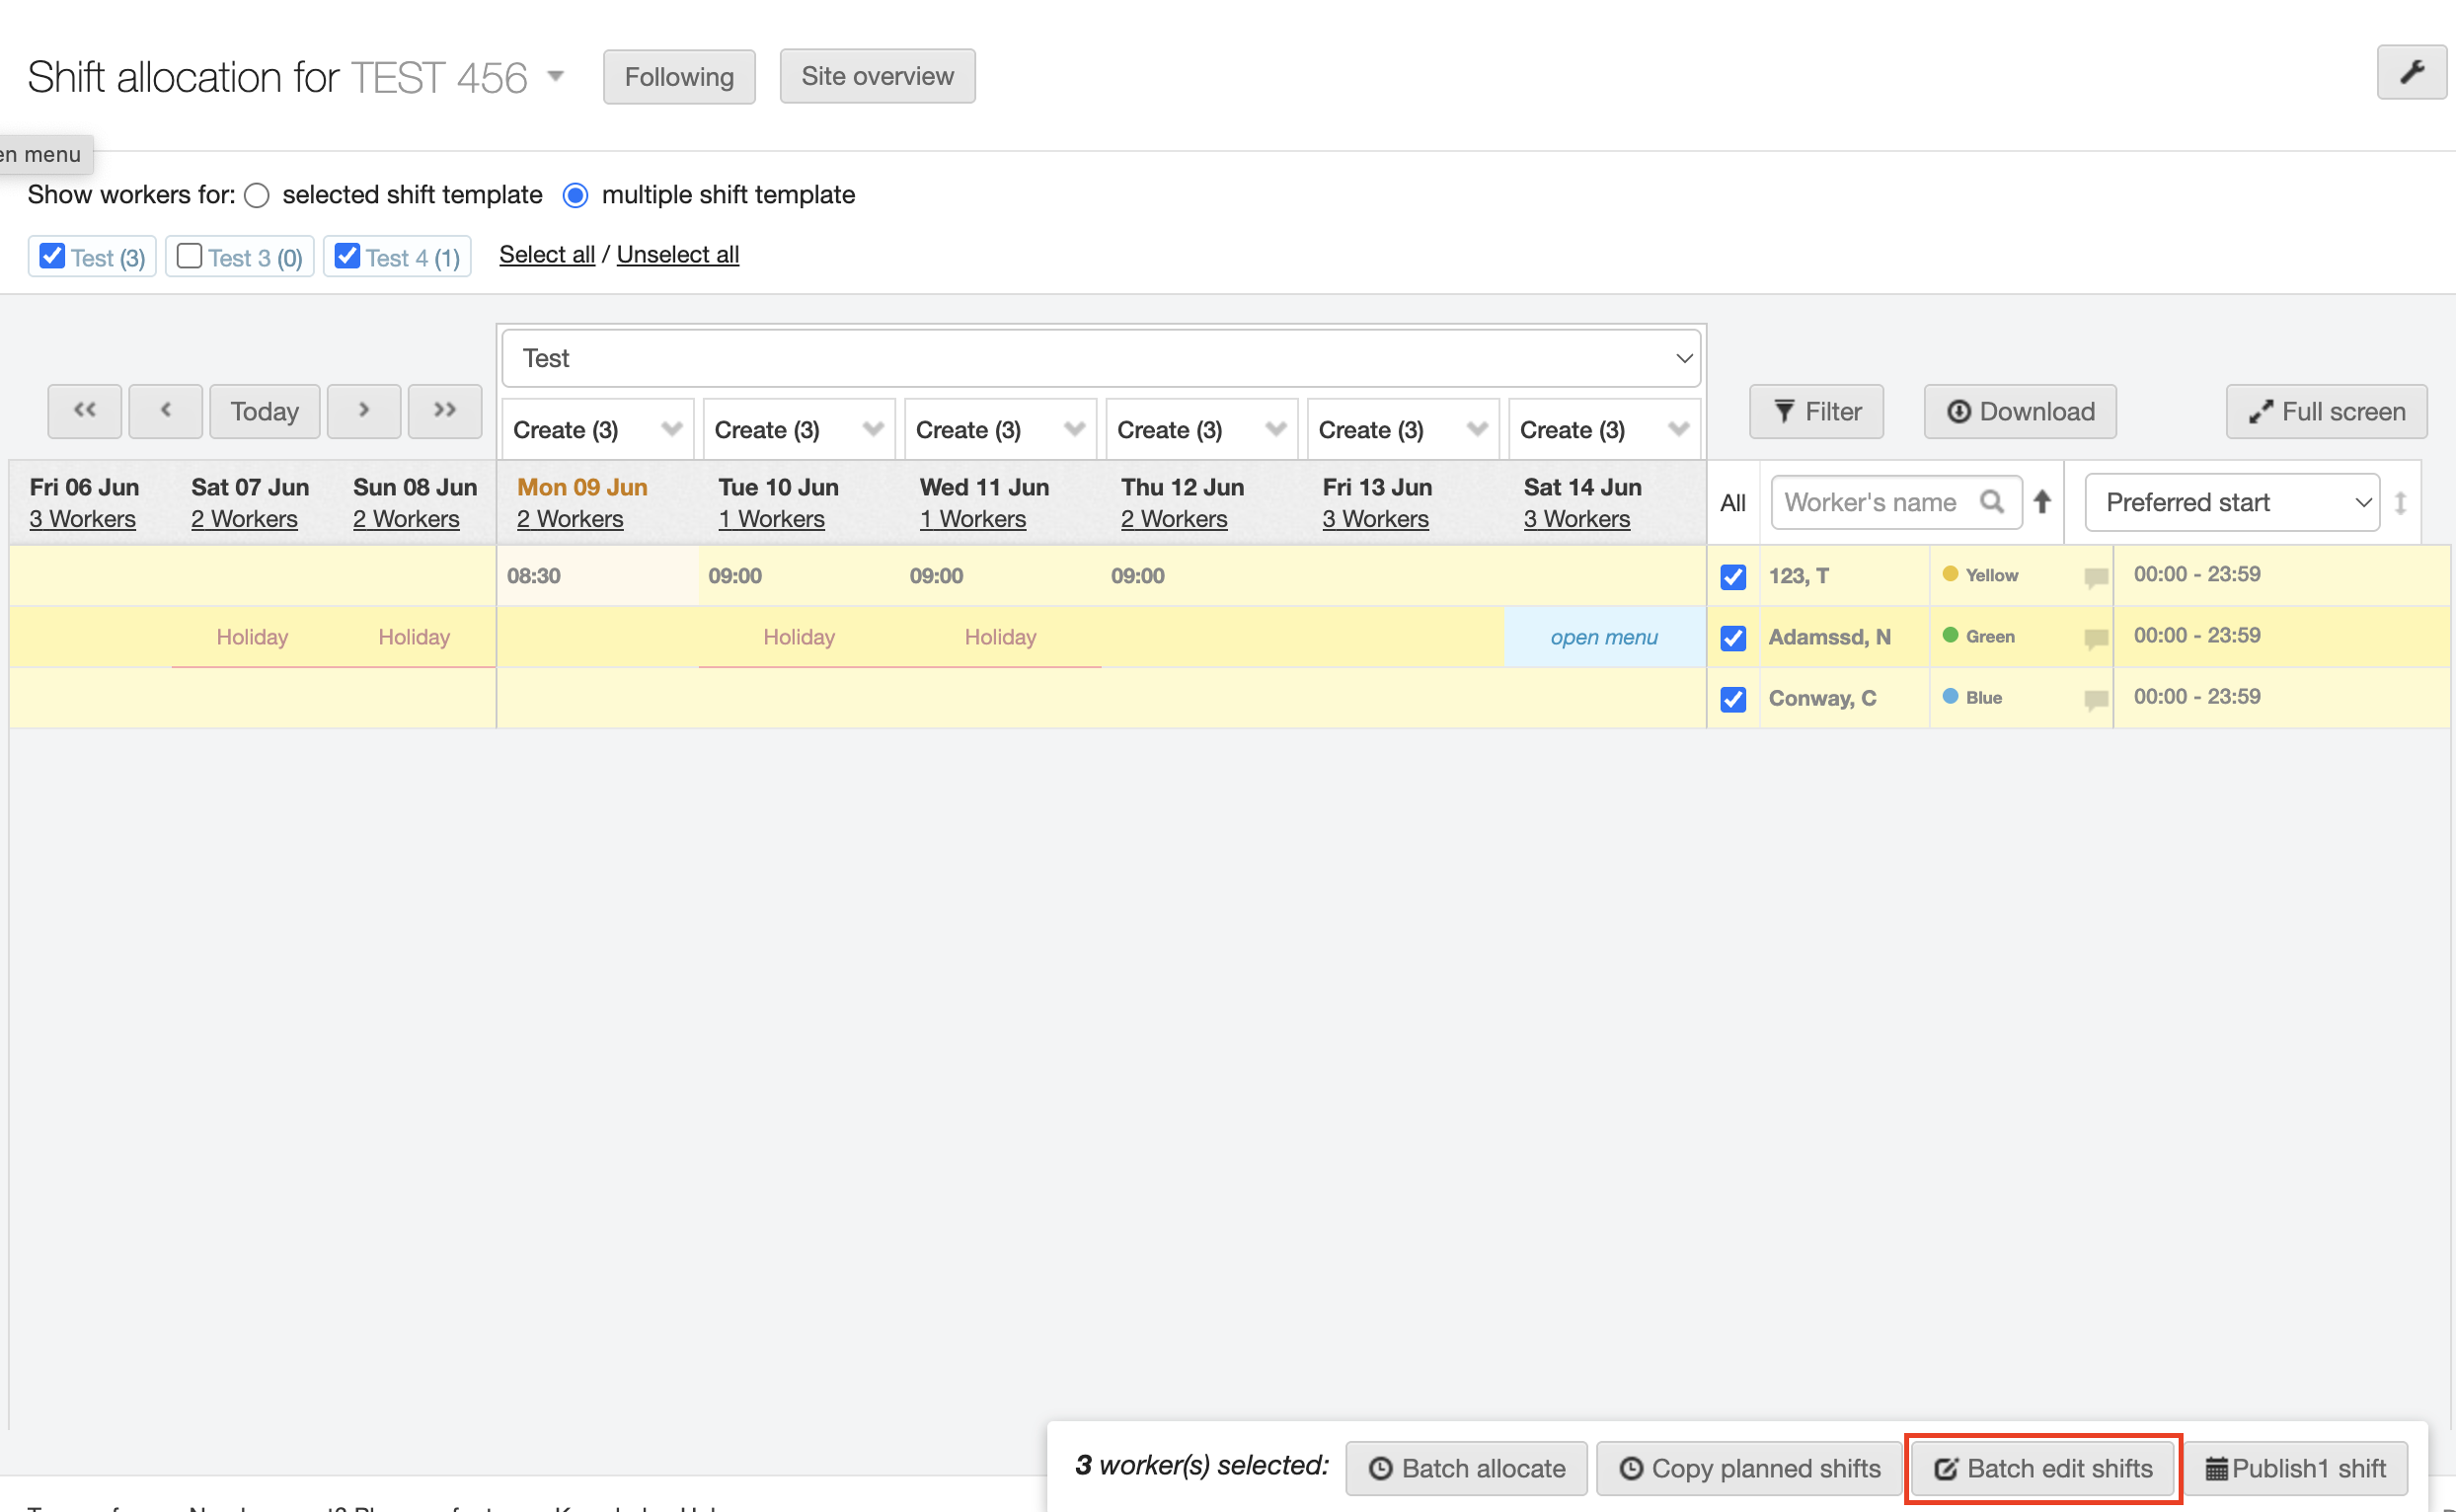
Task: Expand the Test shift template dropdown
Action: coord(1101,358)
